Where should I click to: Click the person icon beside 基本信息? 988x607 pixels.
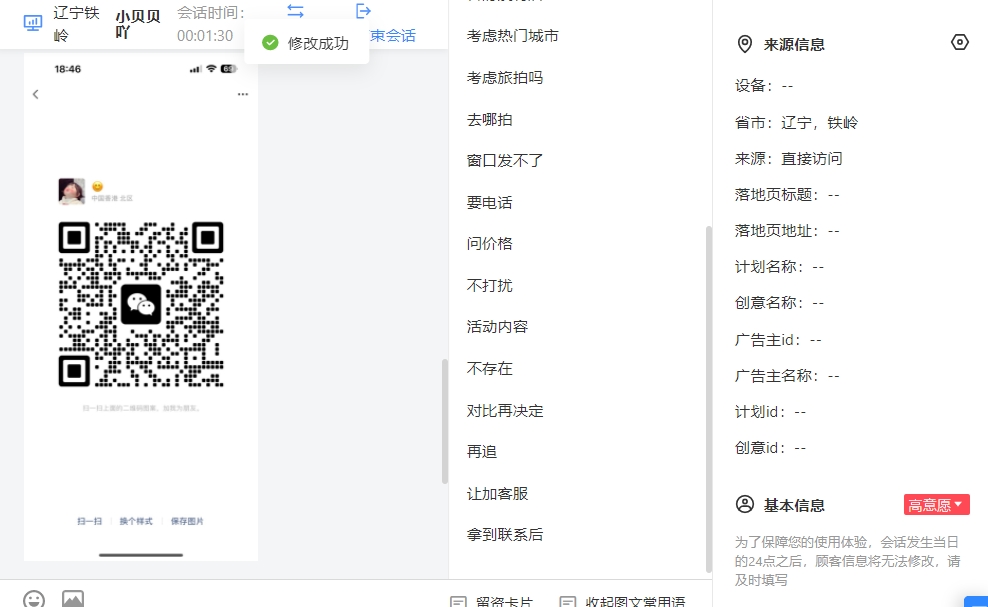coord(745,504)
